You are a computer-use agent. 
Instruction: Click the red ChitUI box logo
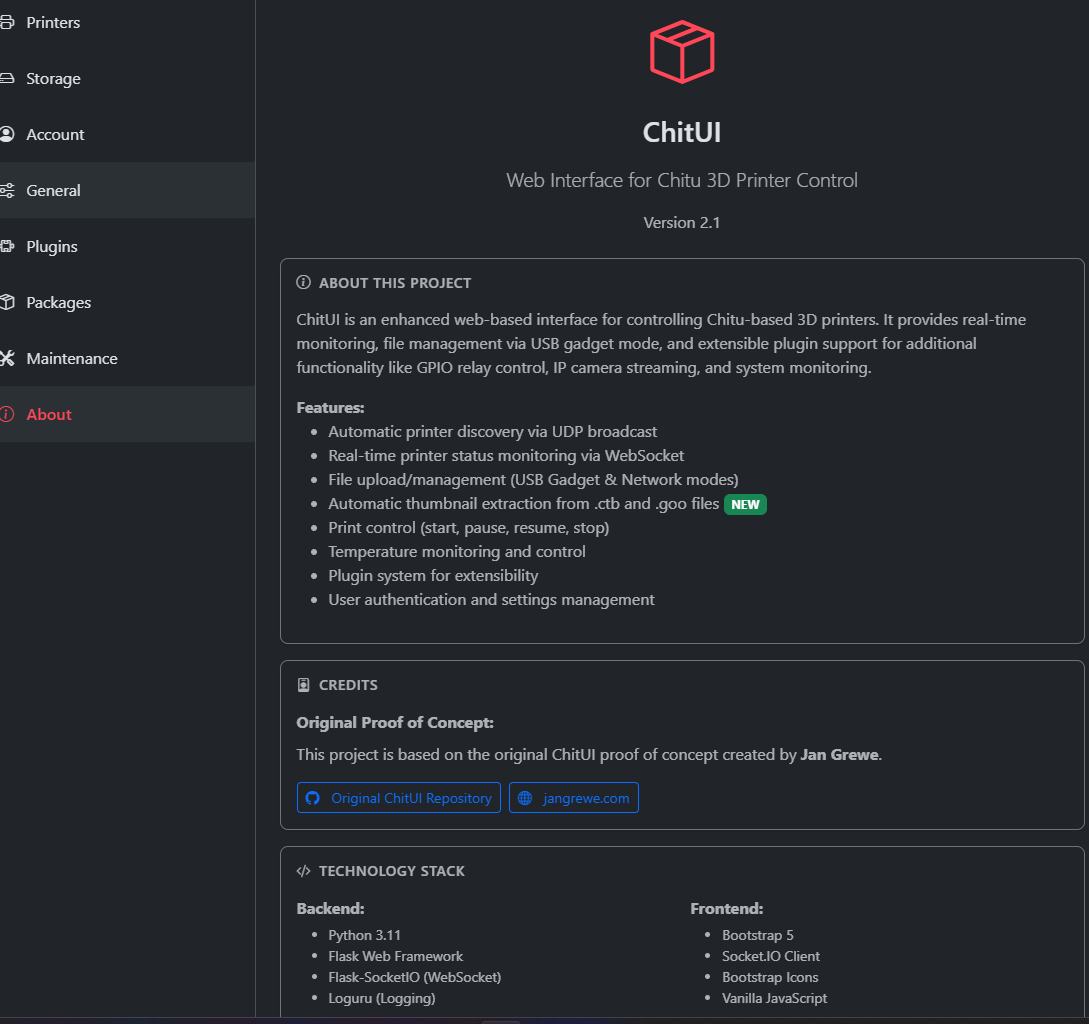point(681,51)
